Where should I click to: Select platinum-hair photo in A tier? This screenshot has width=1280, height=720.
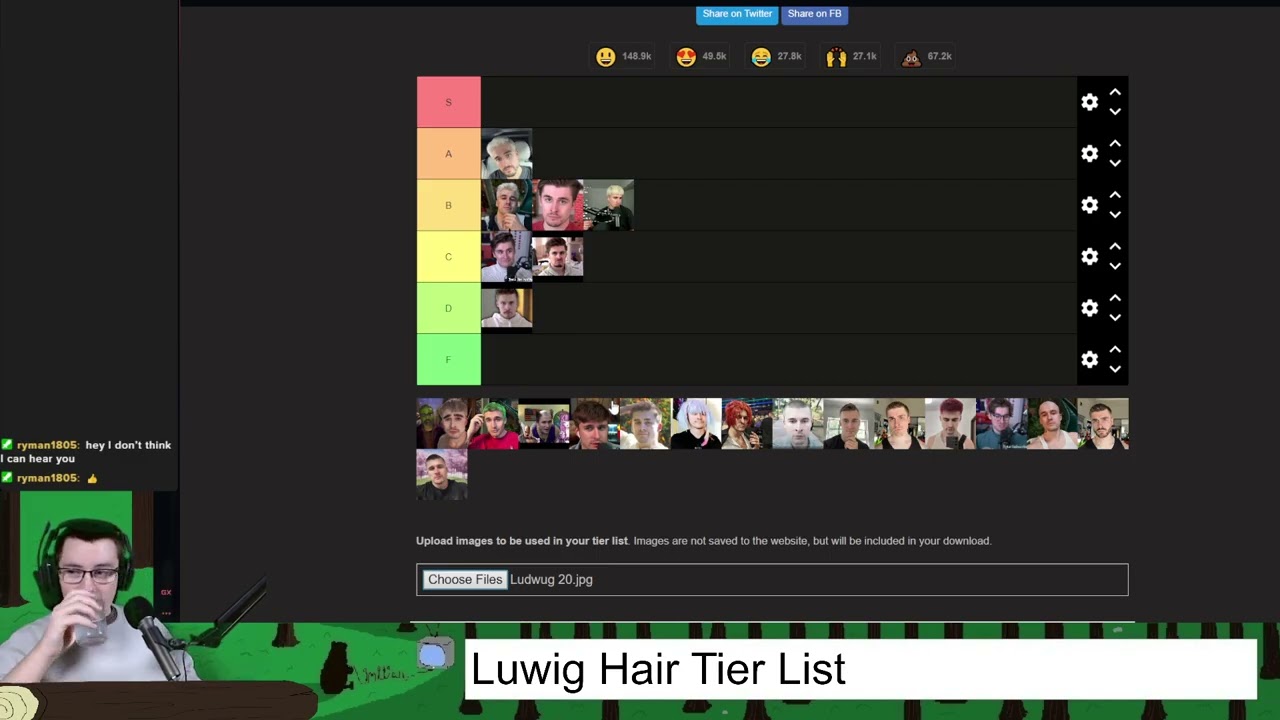[x=507, y=154]
